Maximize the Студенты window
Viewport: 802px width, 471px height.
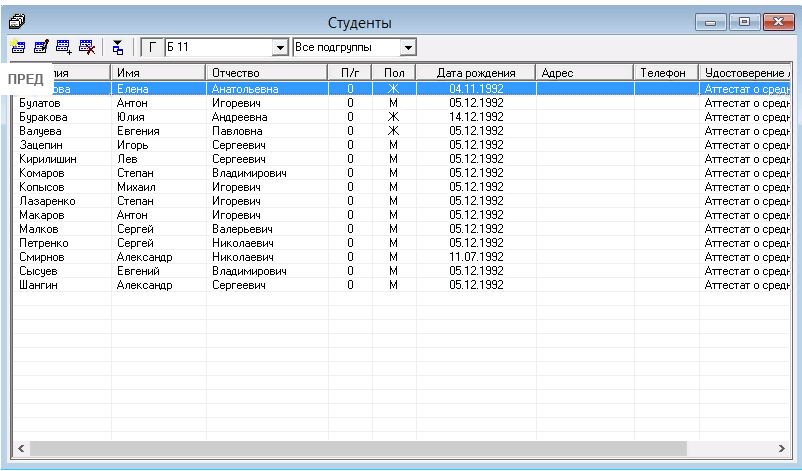click(744, 21)
